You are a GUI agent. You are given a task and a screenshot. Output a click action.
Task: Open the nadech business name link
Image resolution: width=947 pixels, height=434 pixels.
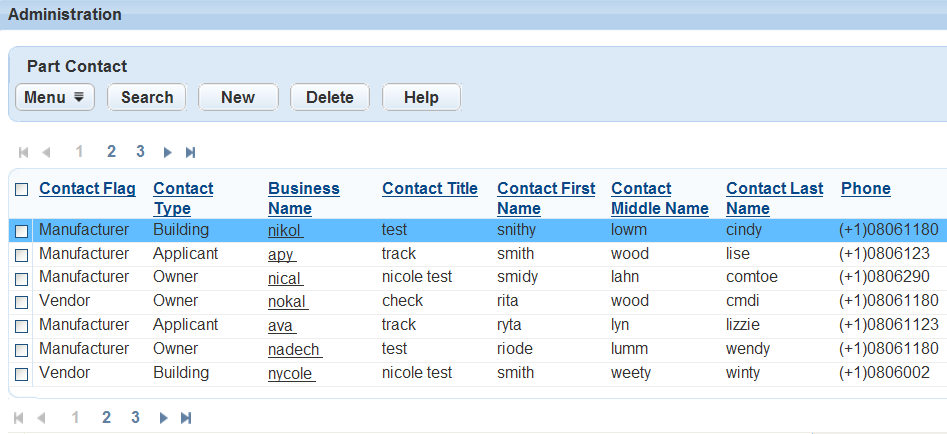(294, 349)
